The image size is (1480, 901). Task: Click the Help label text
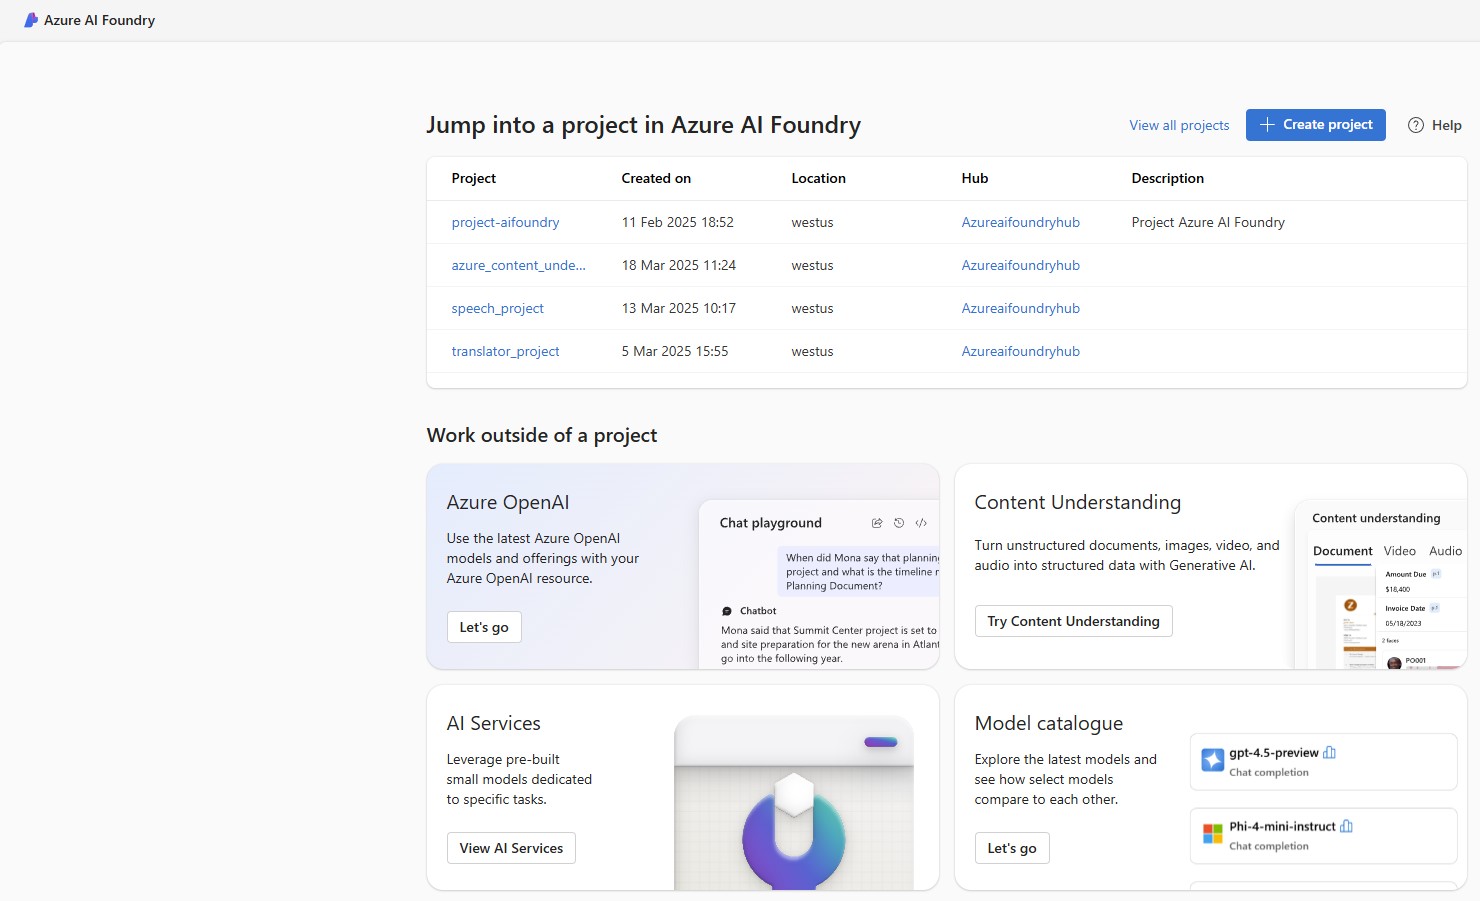click(1446, 125)
